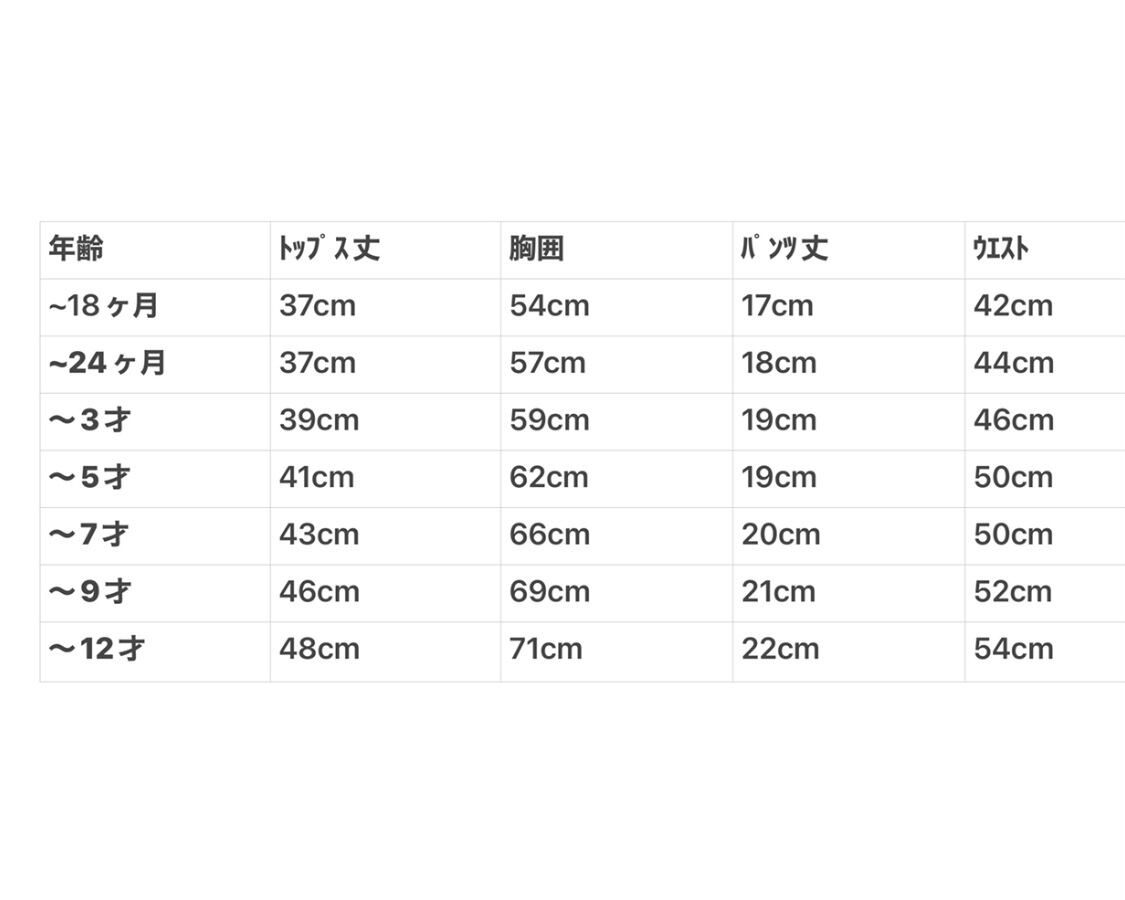1125x900 pixels.
Task: Select the 17cm pants length cell
Action: 777,306
